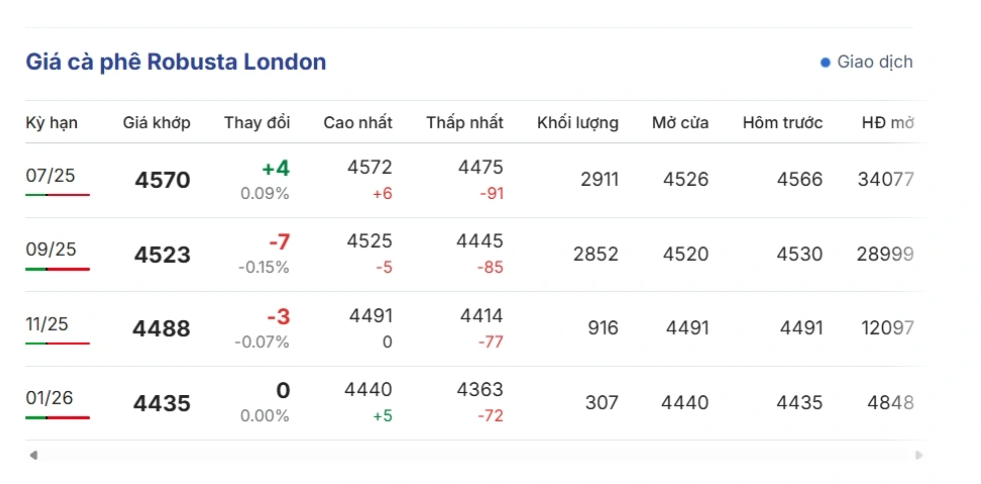Image resolution: width=981 pixels, height=484 pixels.
Task: Click the Hôm trước column header
Action: [x=782, y=123]
